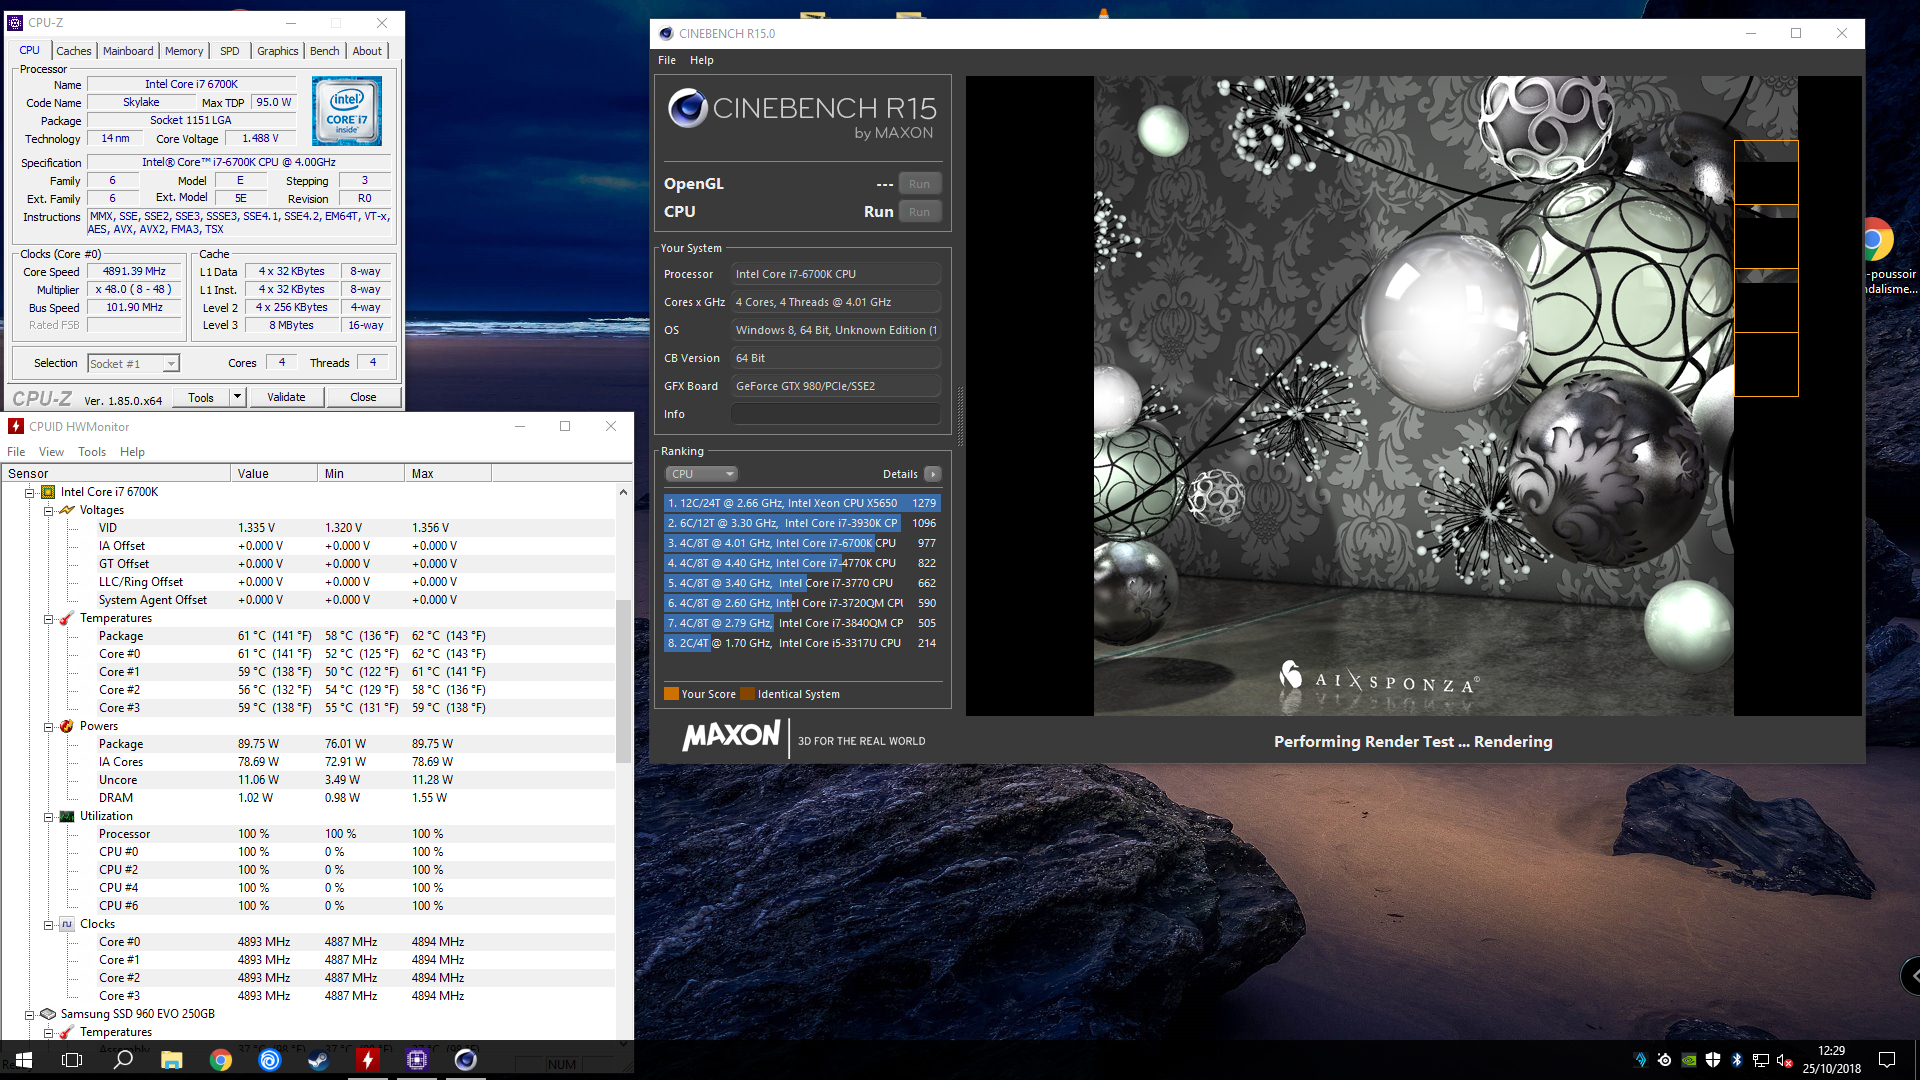Collapse the Utilization section in HWMonitor
Image resolution: width=1920 pixels, height=1080 pixels.
click(48, 816)
